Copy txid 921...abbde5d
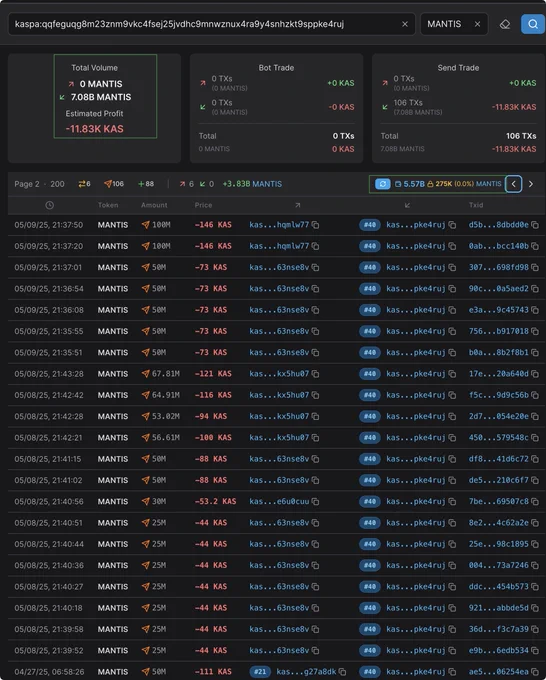This screenshot has height=680, width=546. [x=535, y=608]
